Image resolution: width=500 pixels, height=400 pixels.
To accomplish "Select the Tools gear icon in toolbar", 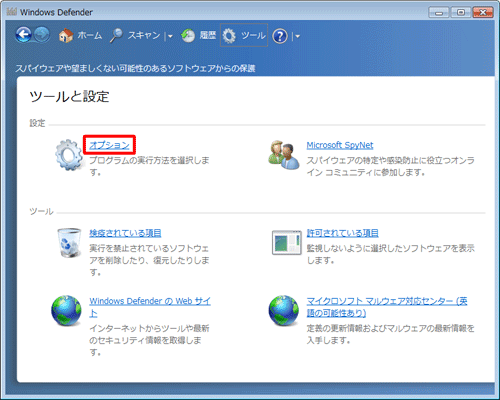I will (229, 36).
